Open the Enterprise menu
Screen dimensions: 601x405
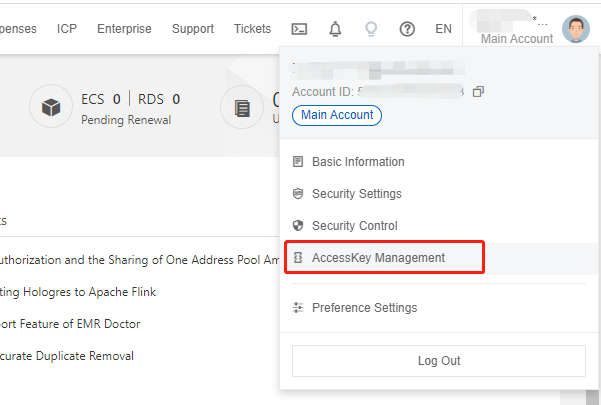(x=125, y=29)
